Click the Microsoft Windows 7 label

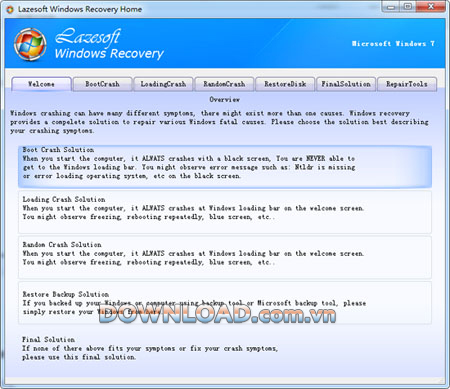click(393, 44)
